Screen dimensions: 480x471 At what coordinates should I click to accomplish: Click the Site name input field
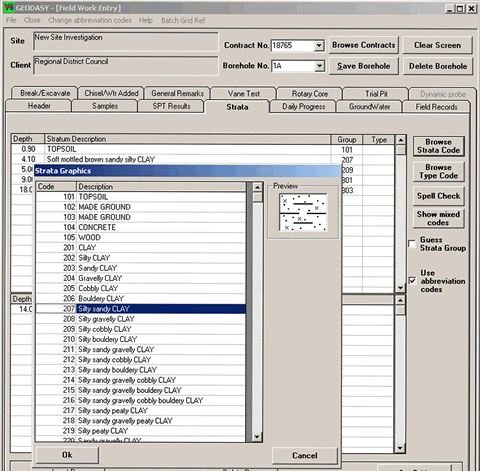pyautogui.click(x=126, y=41)
